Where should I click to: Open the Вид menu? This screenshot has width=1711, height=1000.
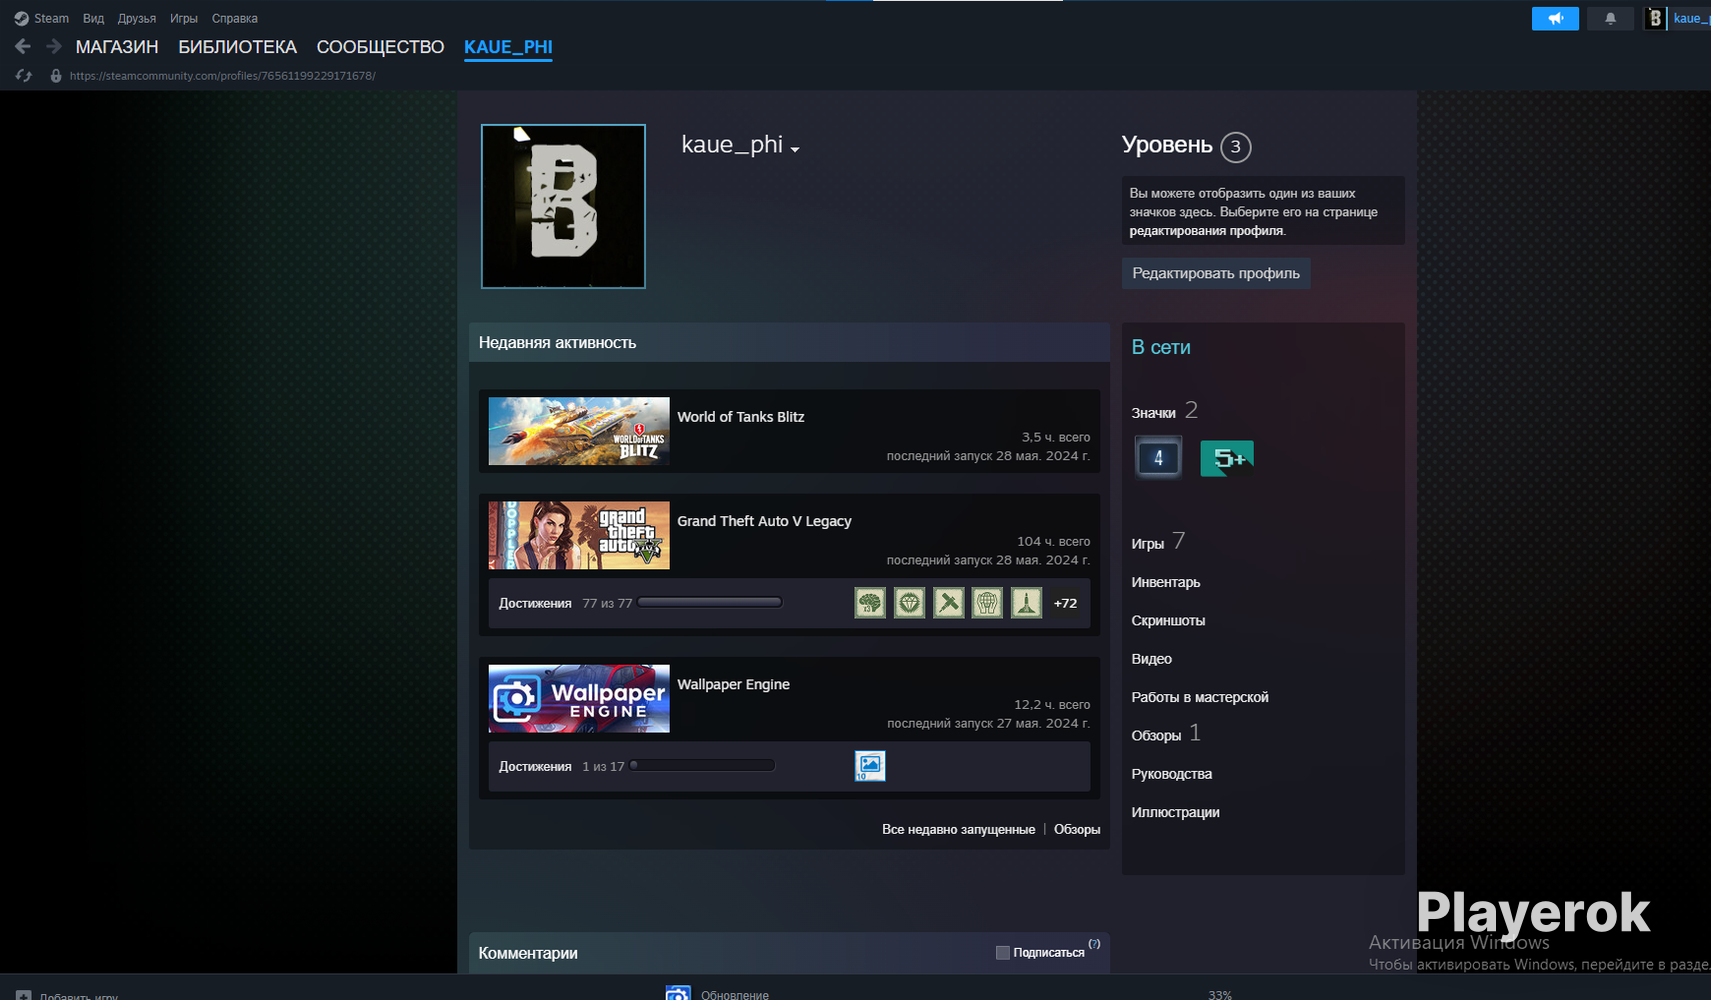pos(93,18)
